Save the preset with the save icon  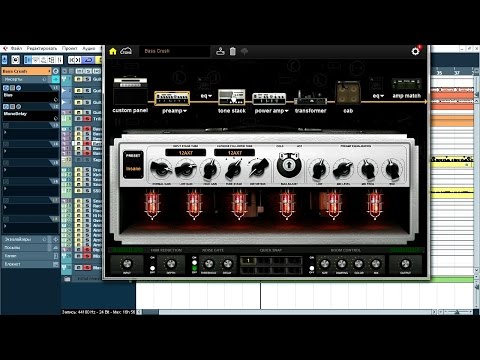220,51
